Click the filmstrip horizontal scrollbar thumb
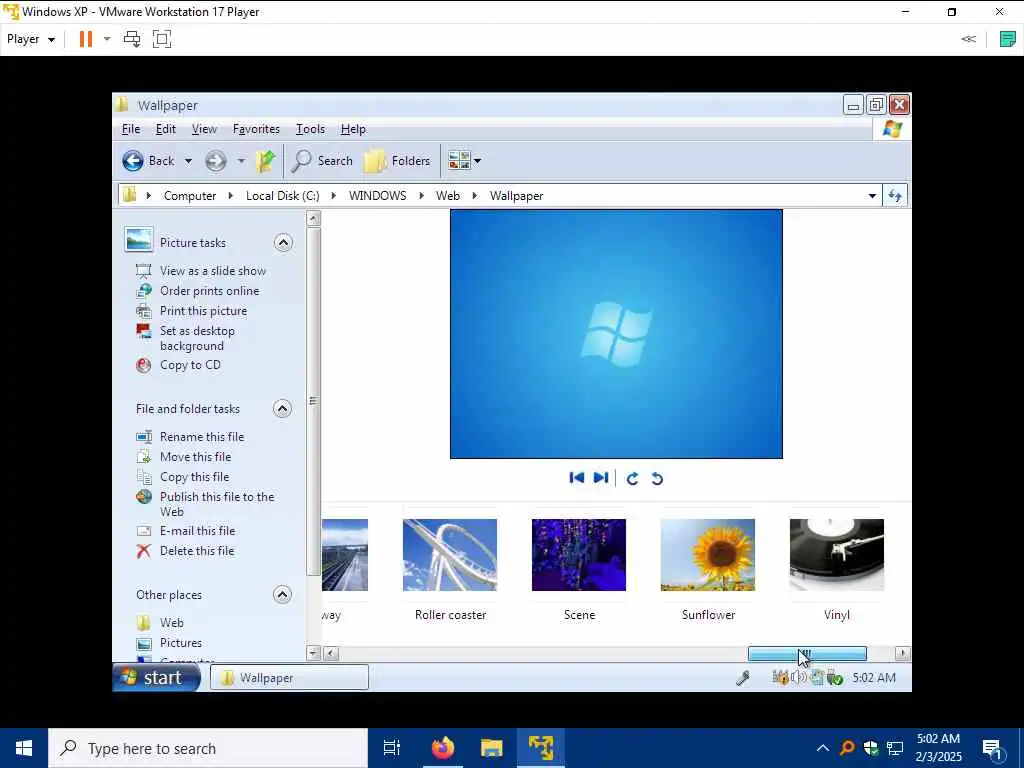The height and width of the screenshot is (768, 1024). [x=807, y=654]
